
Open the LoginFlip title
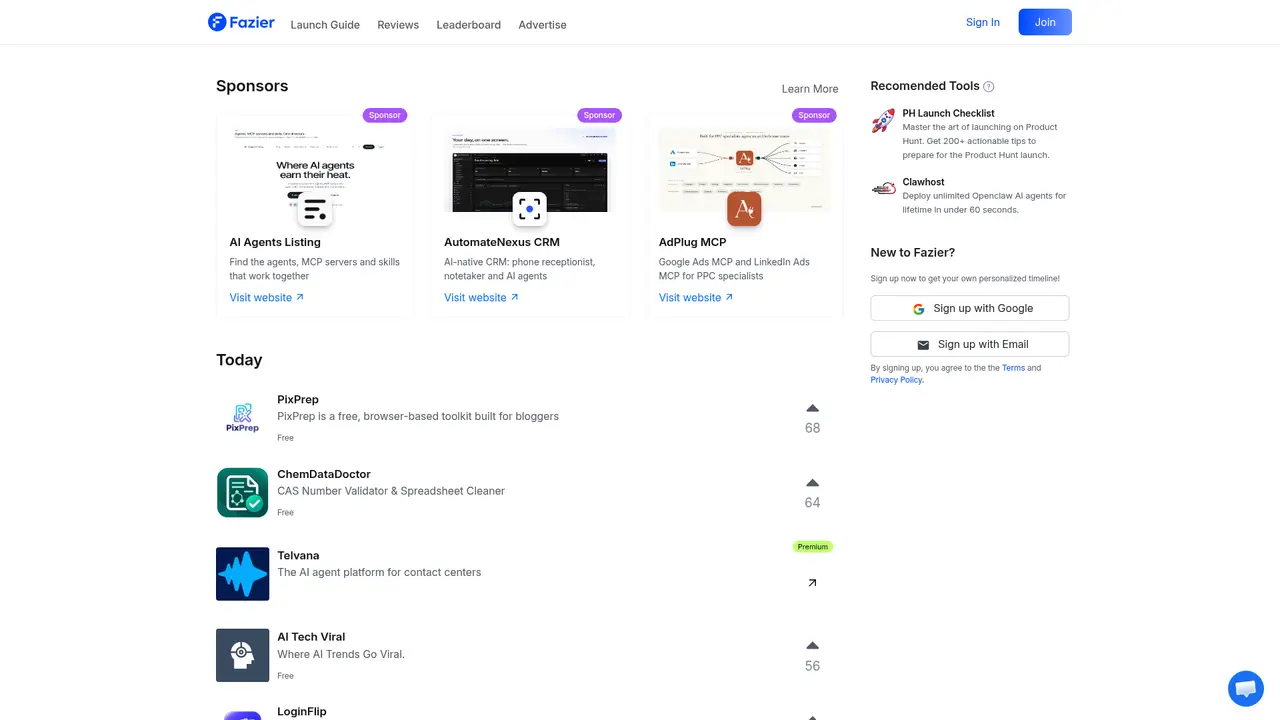302,711
